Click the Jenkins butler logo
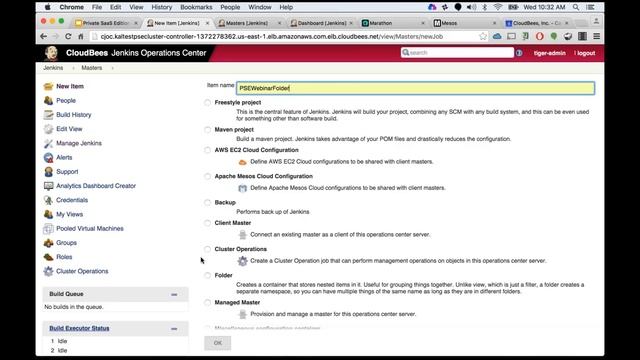 click(51, 53)
